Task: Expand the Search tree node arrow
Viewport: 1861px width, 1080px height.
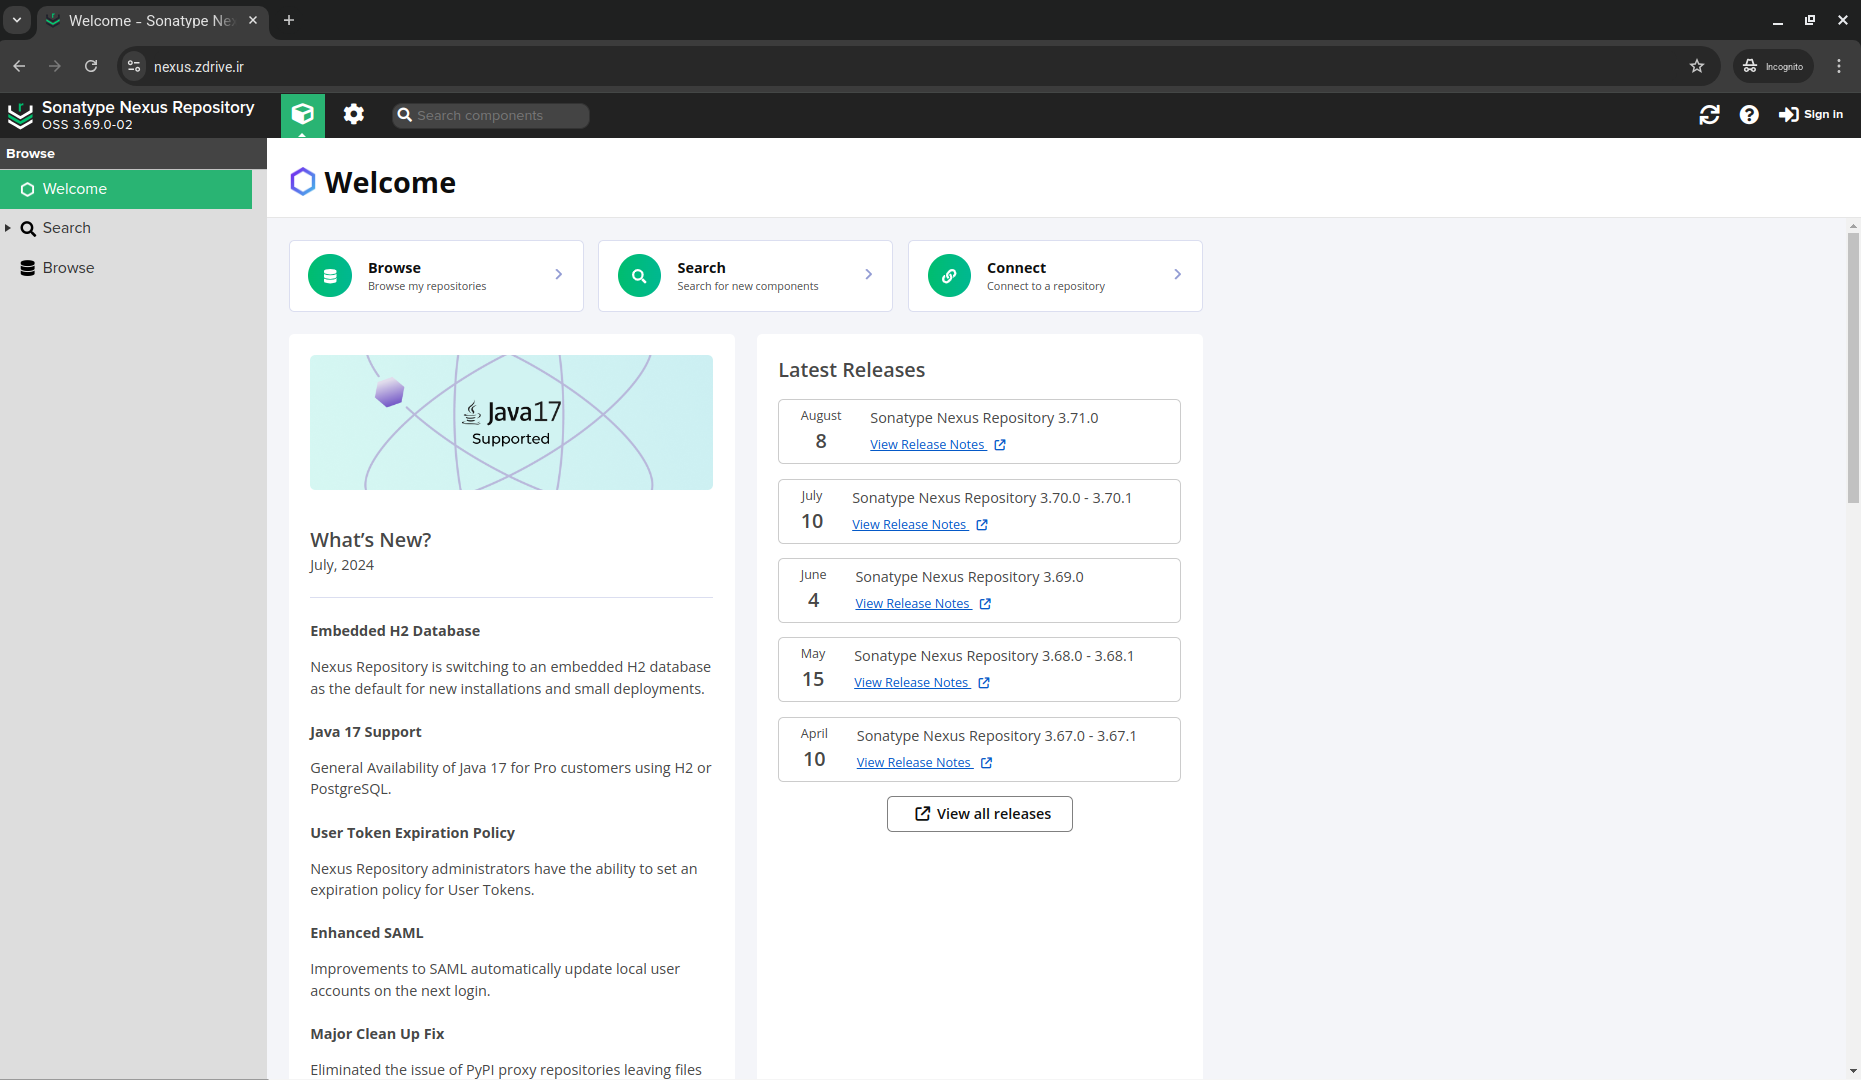Action: click(8, 228)
